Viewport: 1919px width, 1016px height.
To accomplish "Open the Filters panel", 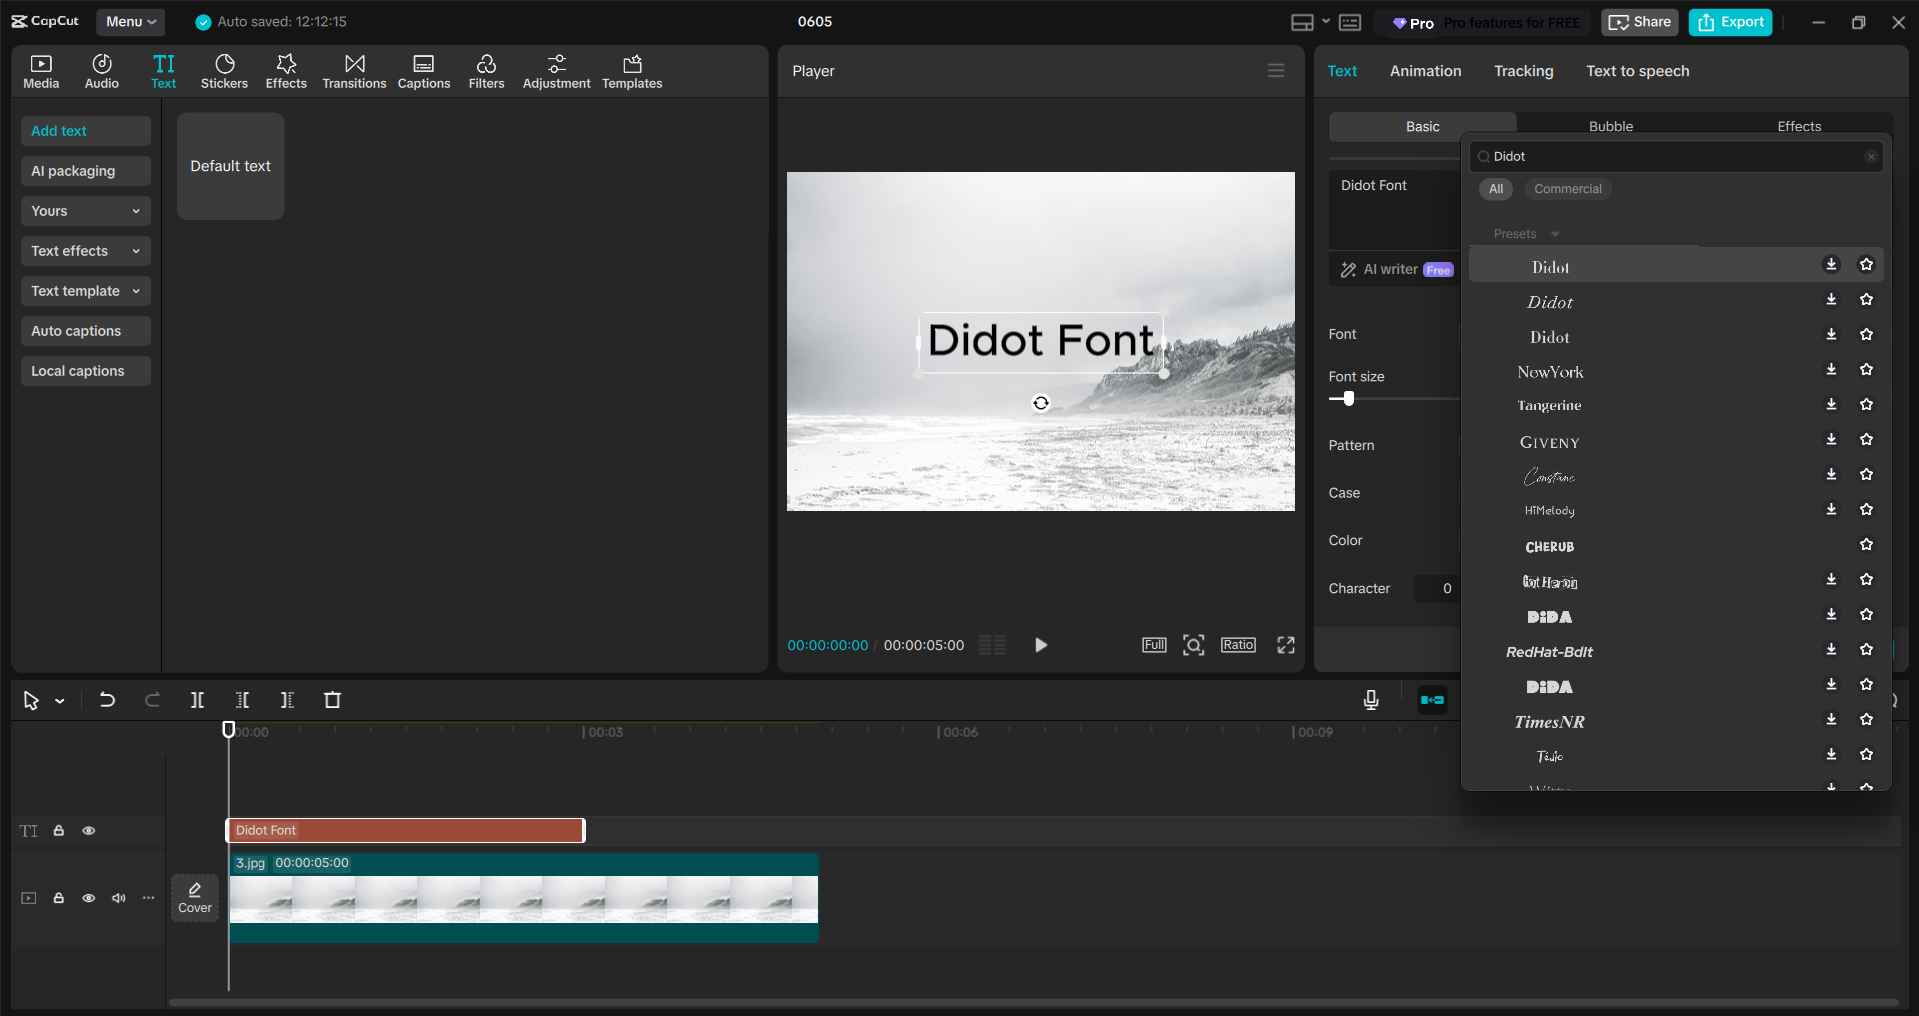I will [486, 70].
